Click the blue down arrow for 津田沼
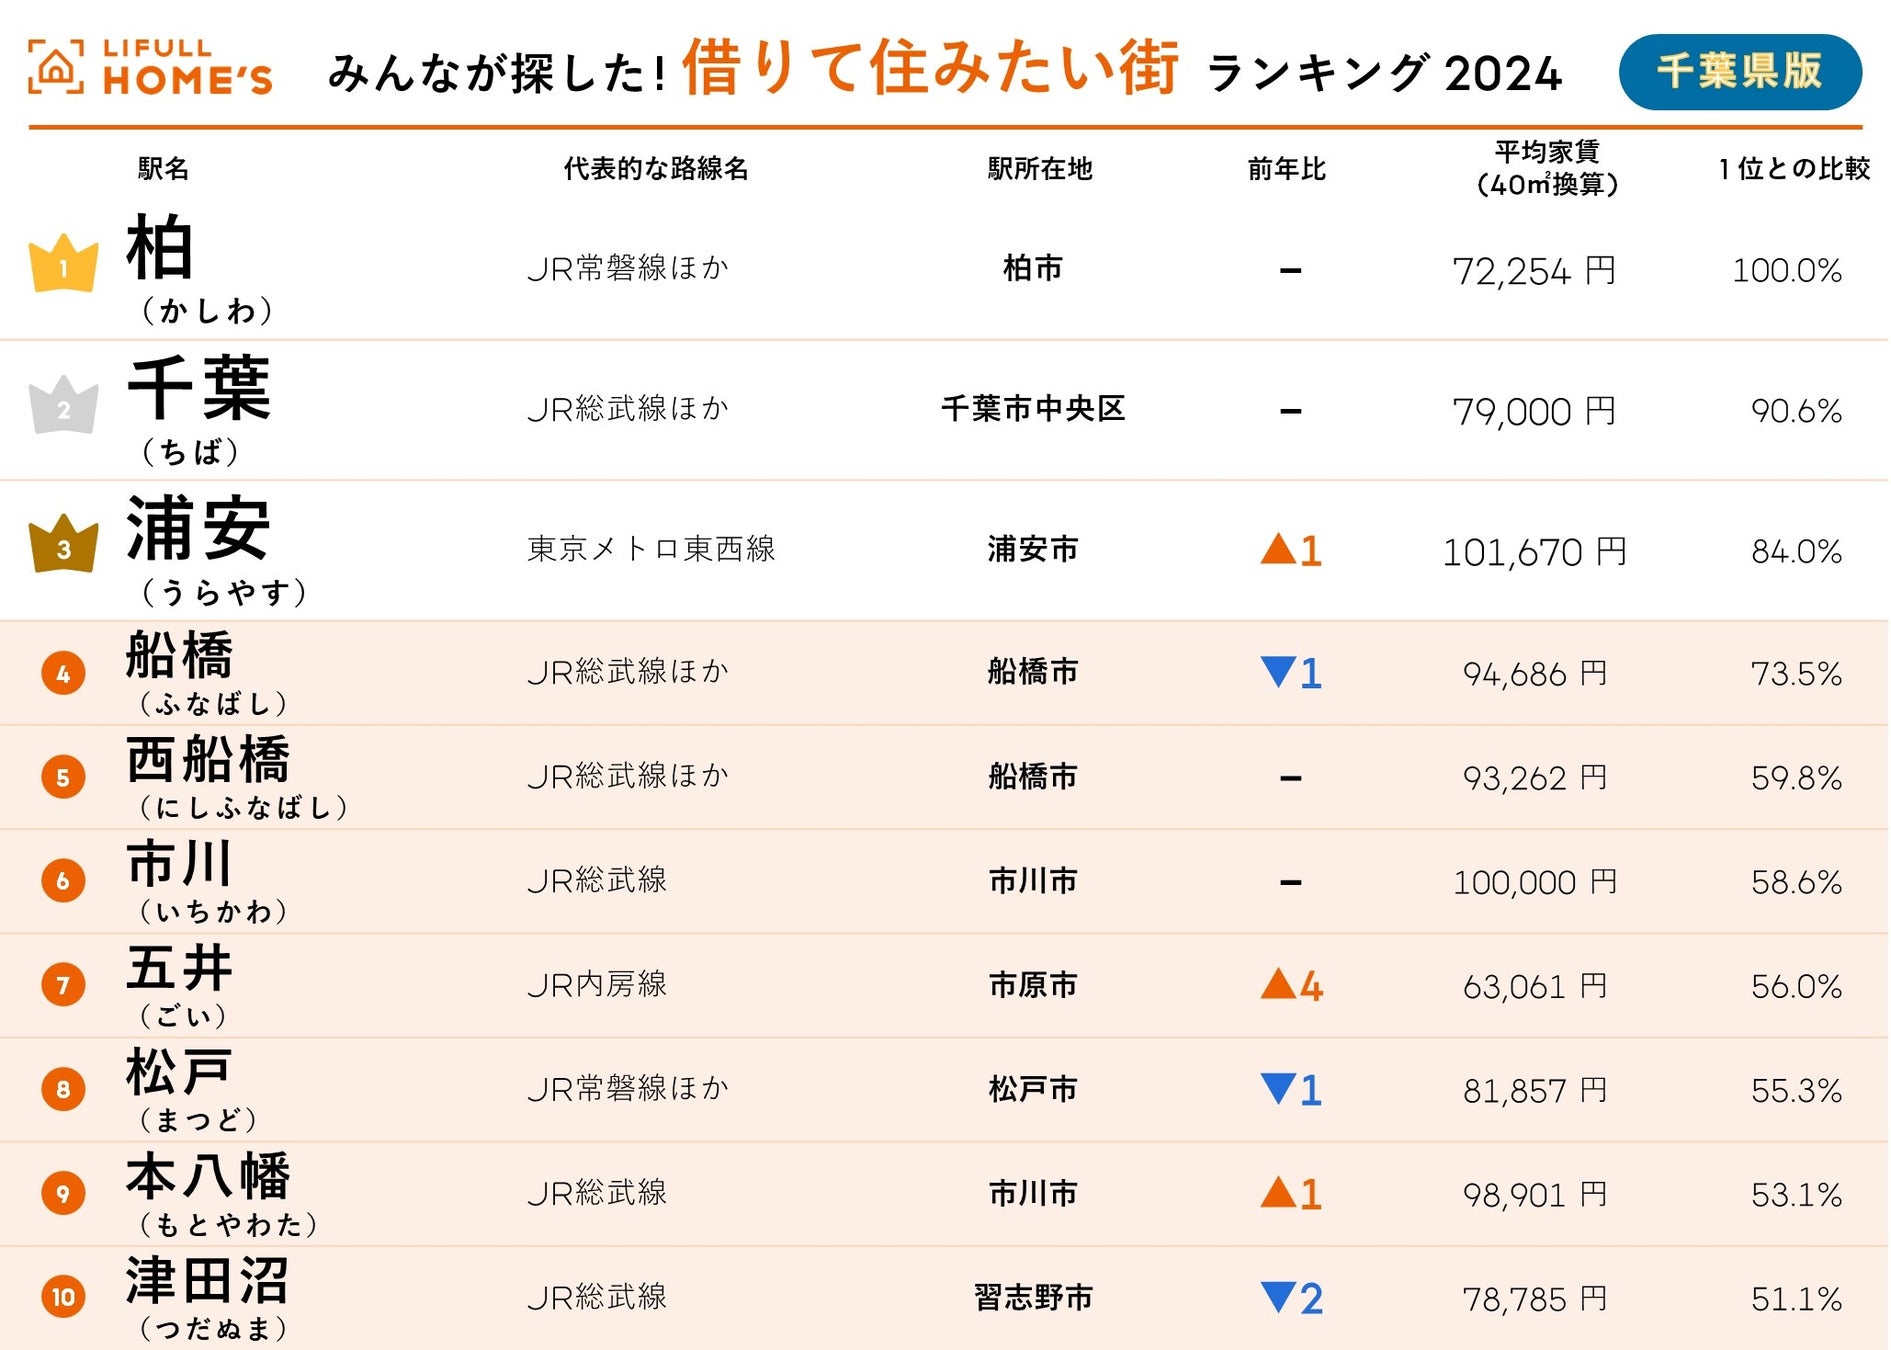 1278,1296
